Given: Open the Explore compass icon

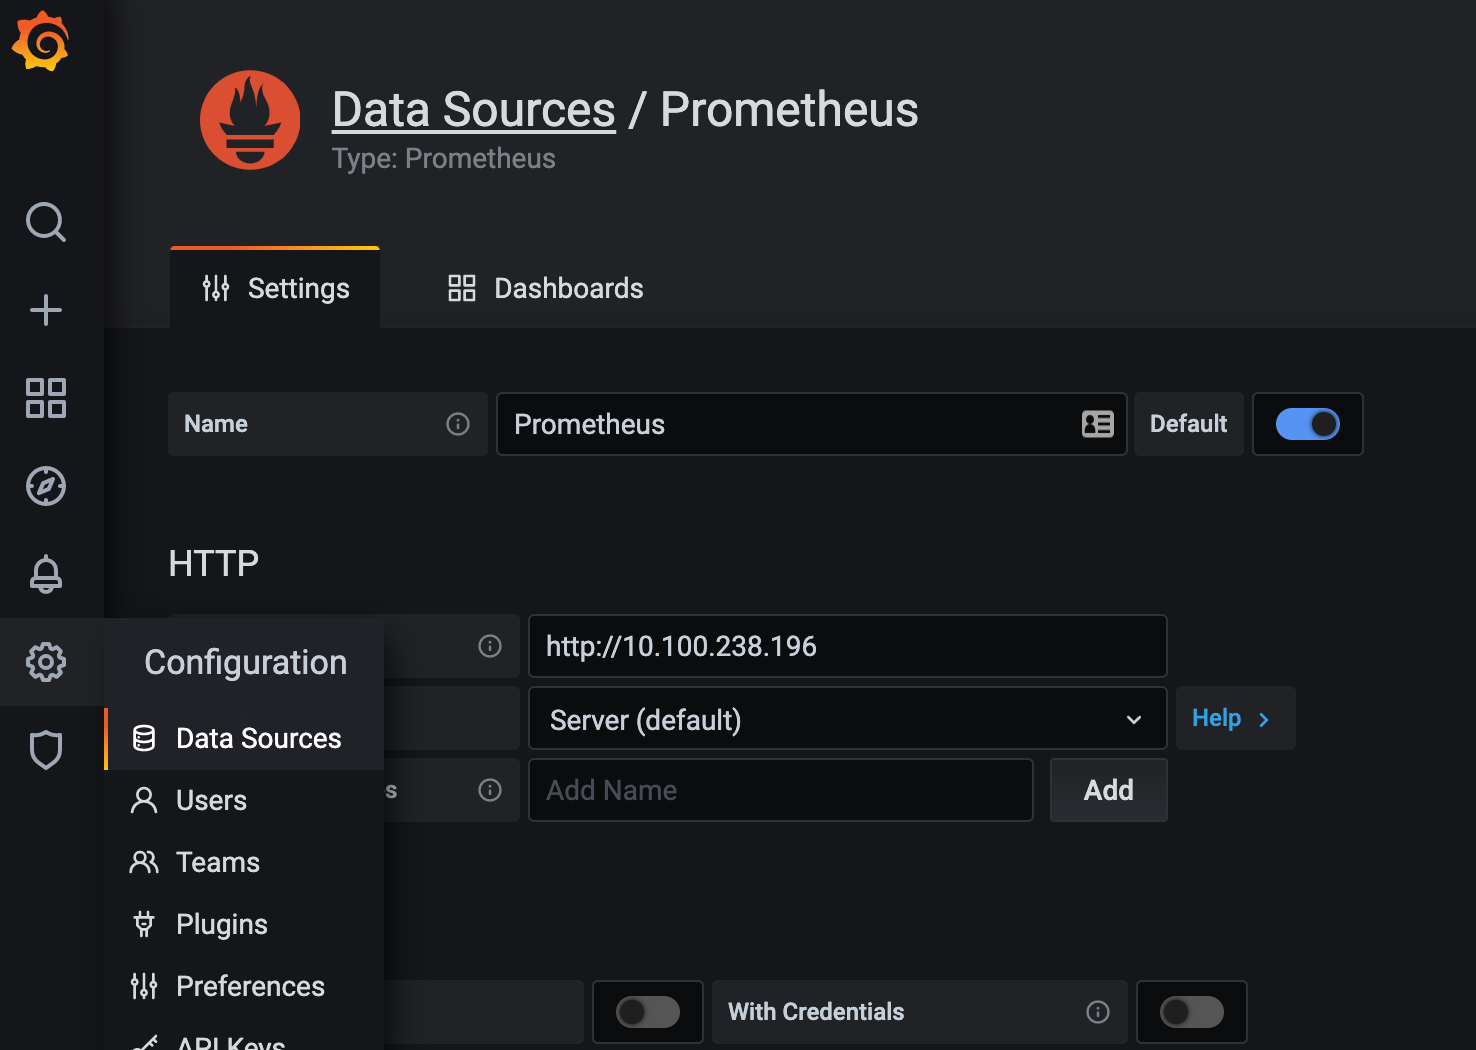Looking at the screenshot, I should click(46, 486).
